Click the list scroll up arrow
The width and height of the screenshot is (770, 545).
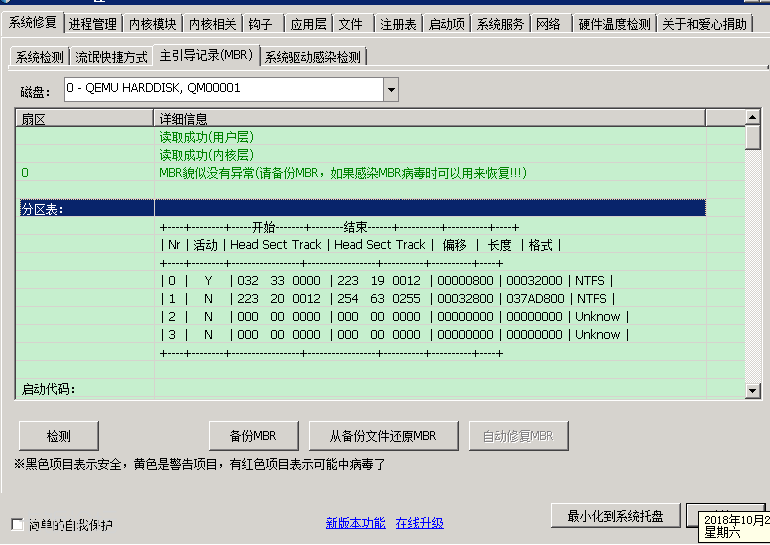click(x=752, y=117)
